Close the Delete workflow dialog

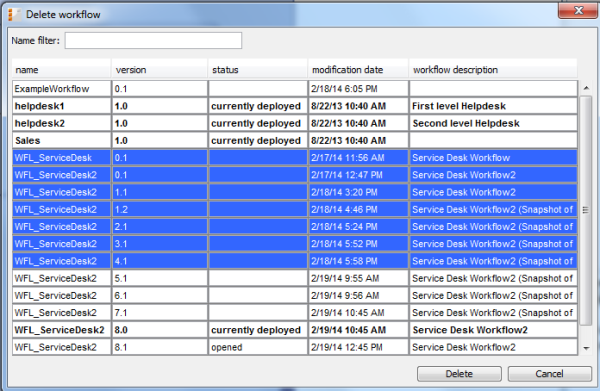[x=578, y=11]
